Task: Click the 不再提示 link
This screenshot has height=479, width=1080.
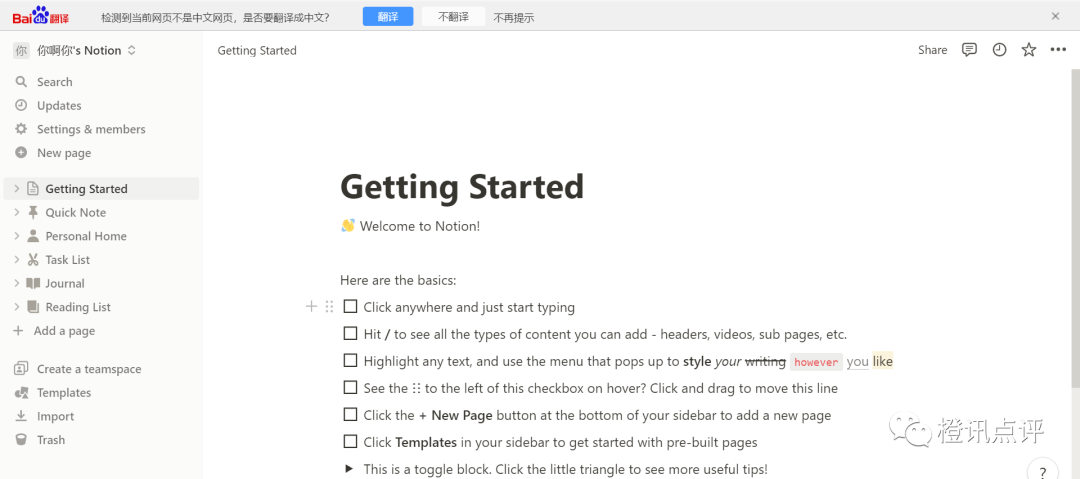Action: [x=514, y=17]
